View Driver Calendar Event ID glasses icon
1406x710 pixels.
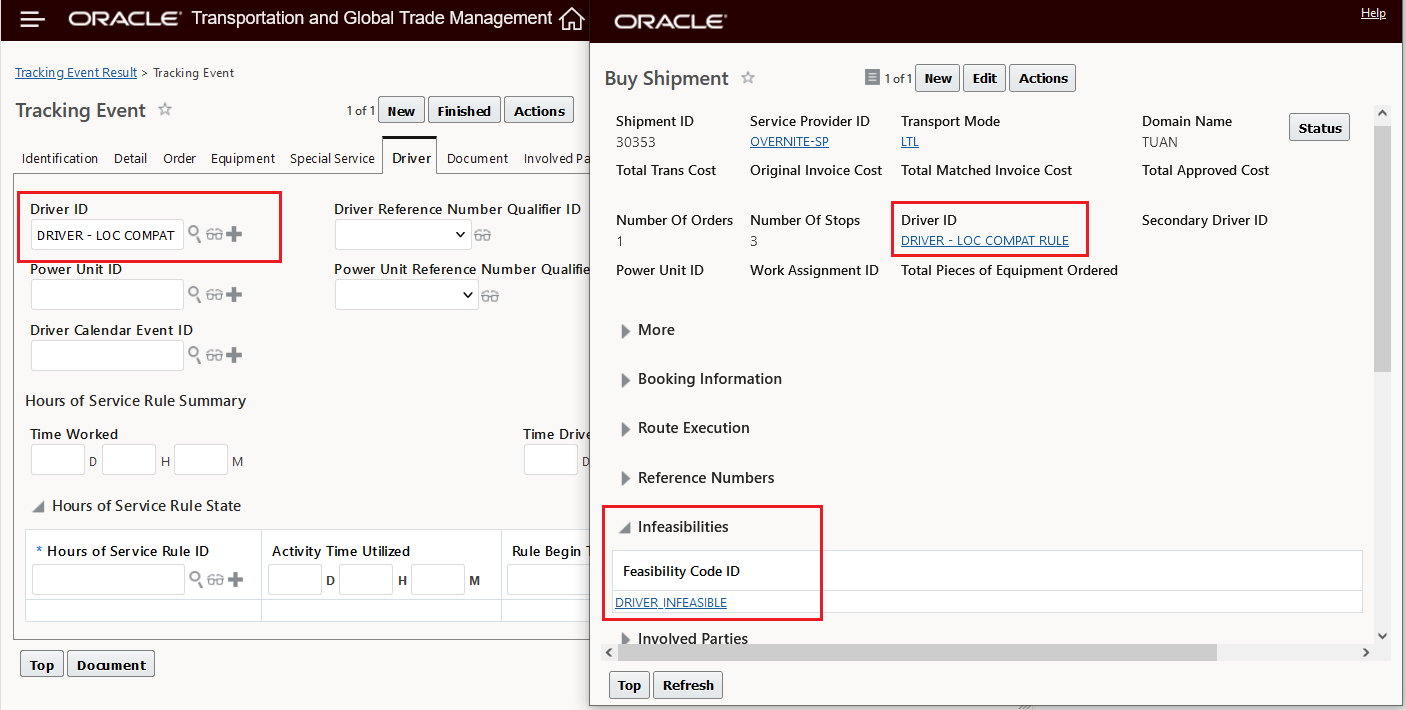pos(214,355)
